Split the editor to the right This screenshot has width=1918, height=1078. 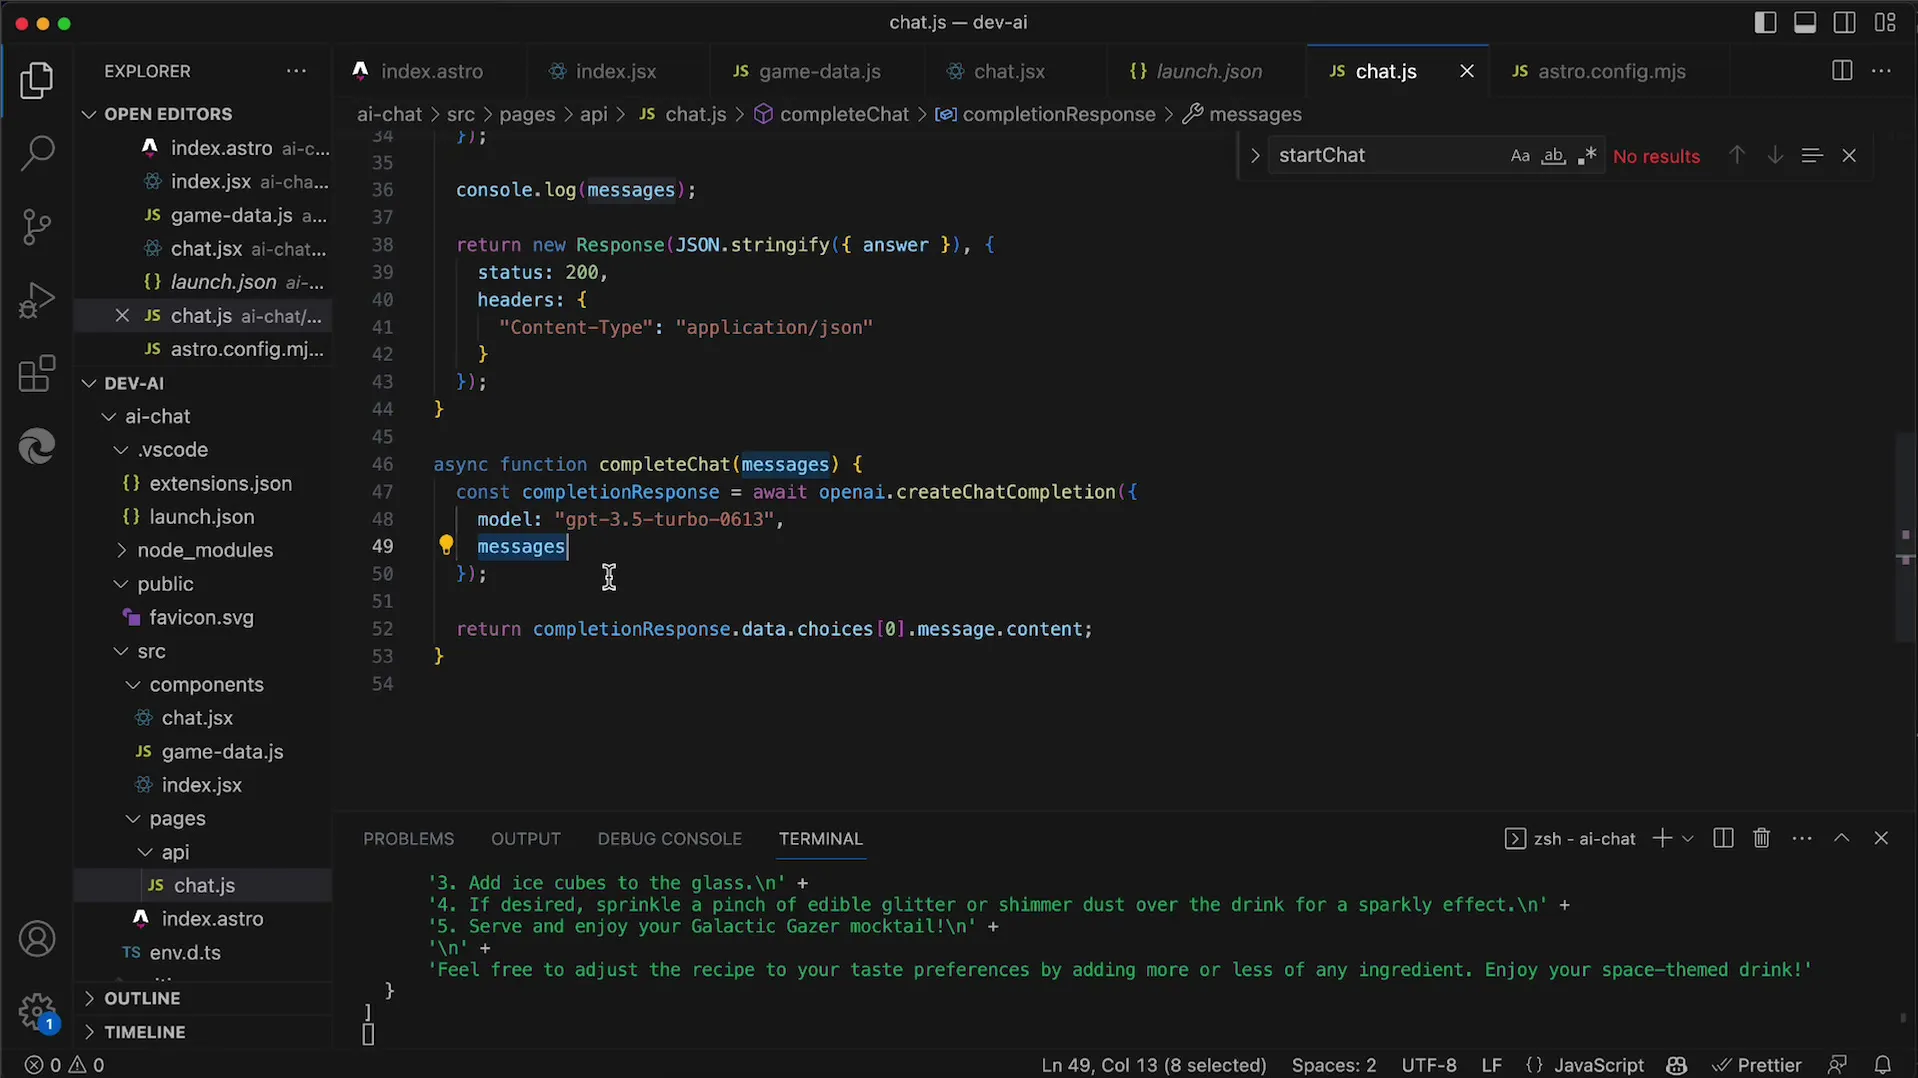[x=1842, y=71]
